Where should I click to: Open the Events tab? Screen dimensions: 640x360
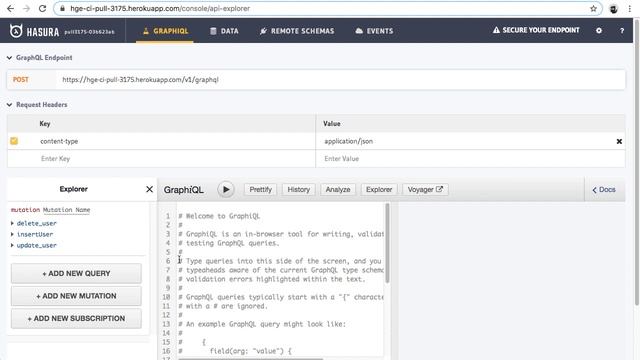pyautogui.click(x=374, y=31)
